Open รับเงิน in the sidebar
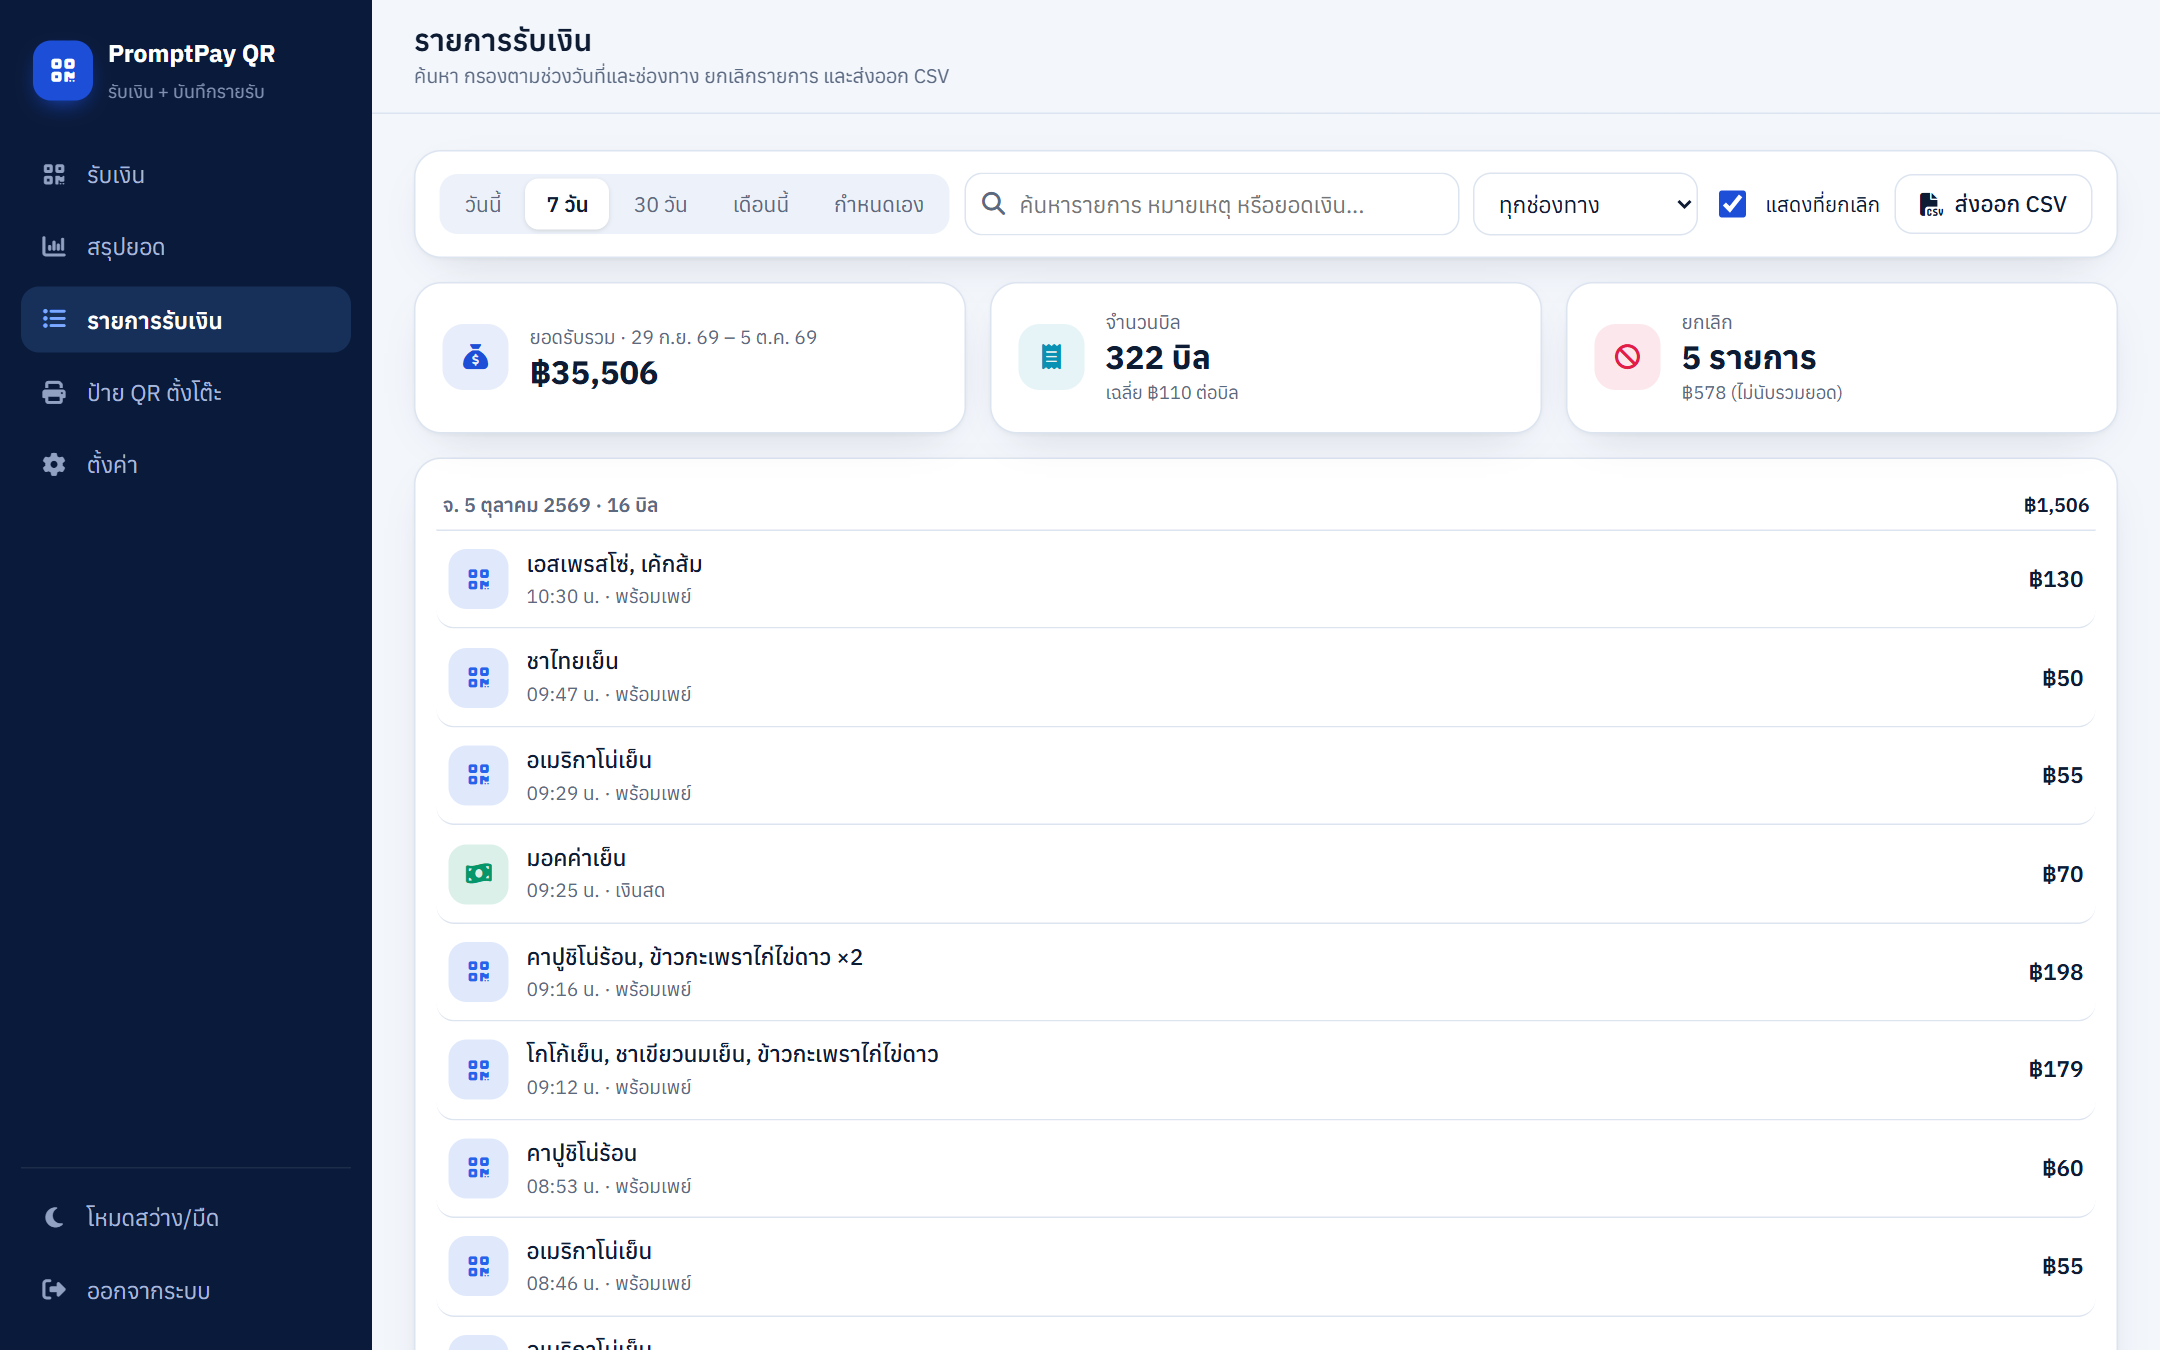 pos(186,175)
